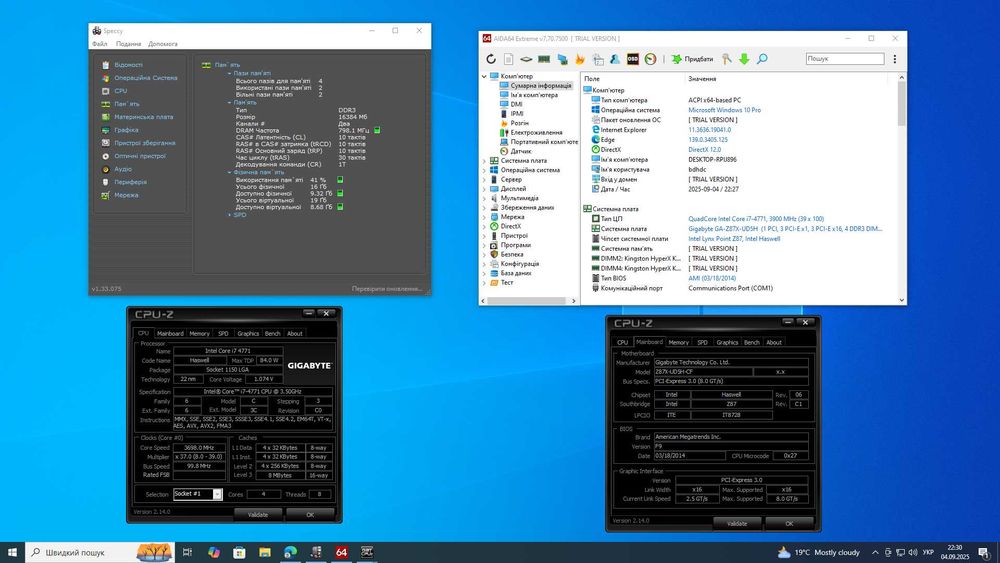Open the flame stability test icon in AIDA64

point(579,59)
